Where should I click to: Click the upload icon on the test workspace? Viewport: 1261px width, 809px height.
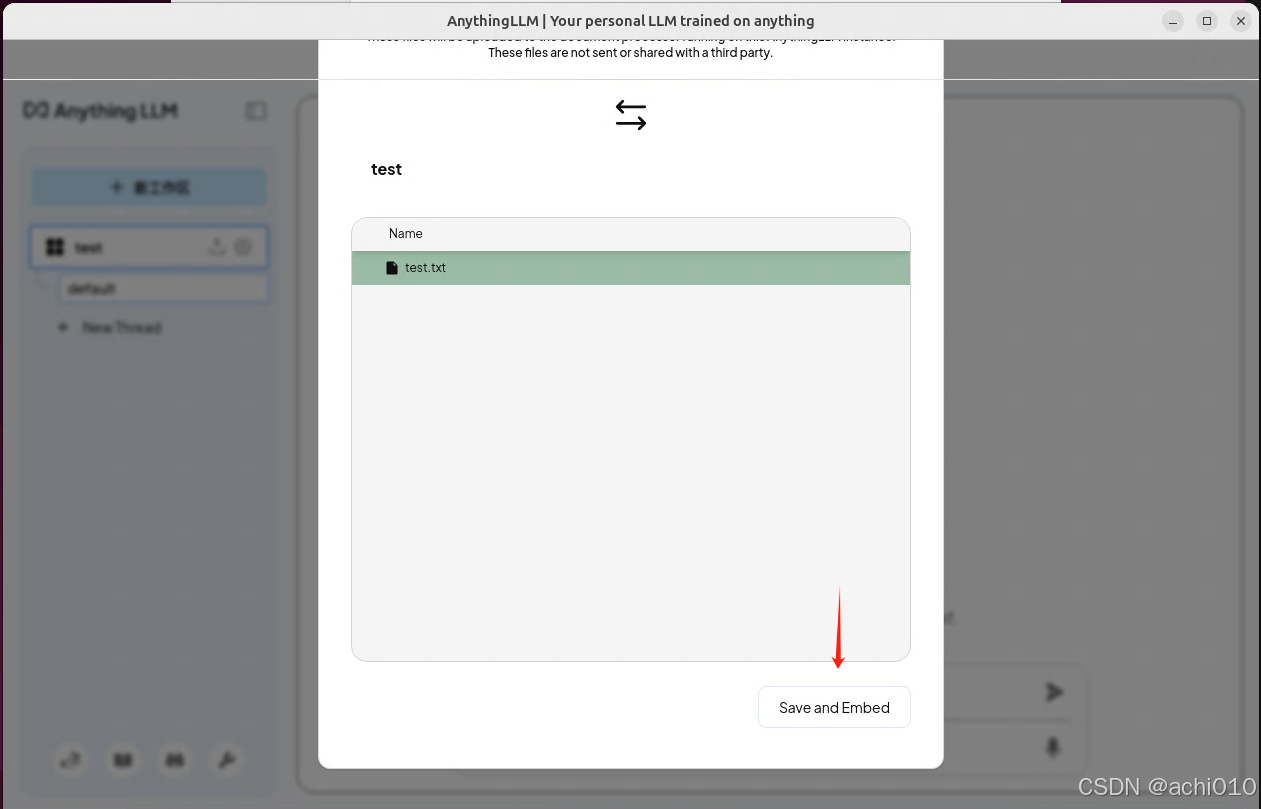pyautogui.click(x=217, y=247)
